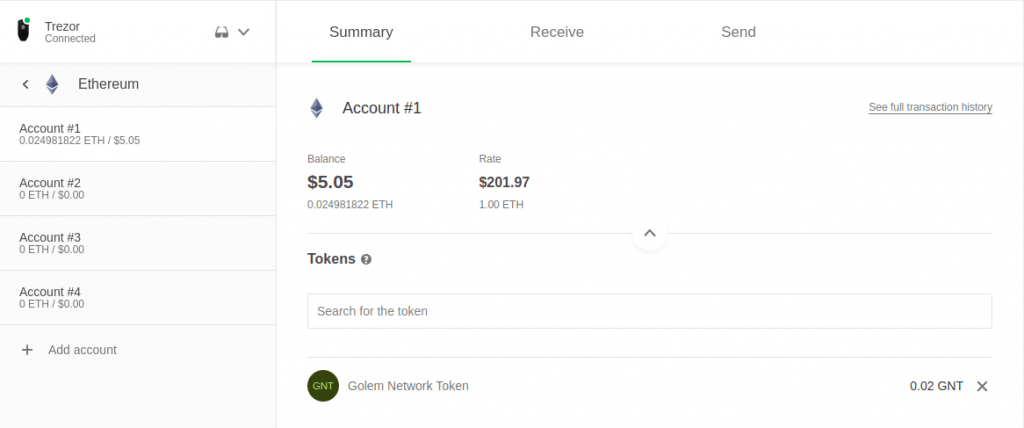The image size is (1024, 428).
Task: Click the Ethereum icon beside Account #1 heading
Action: coord(316,108)
